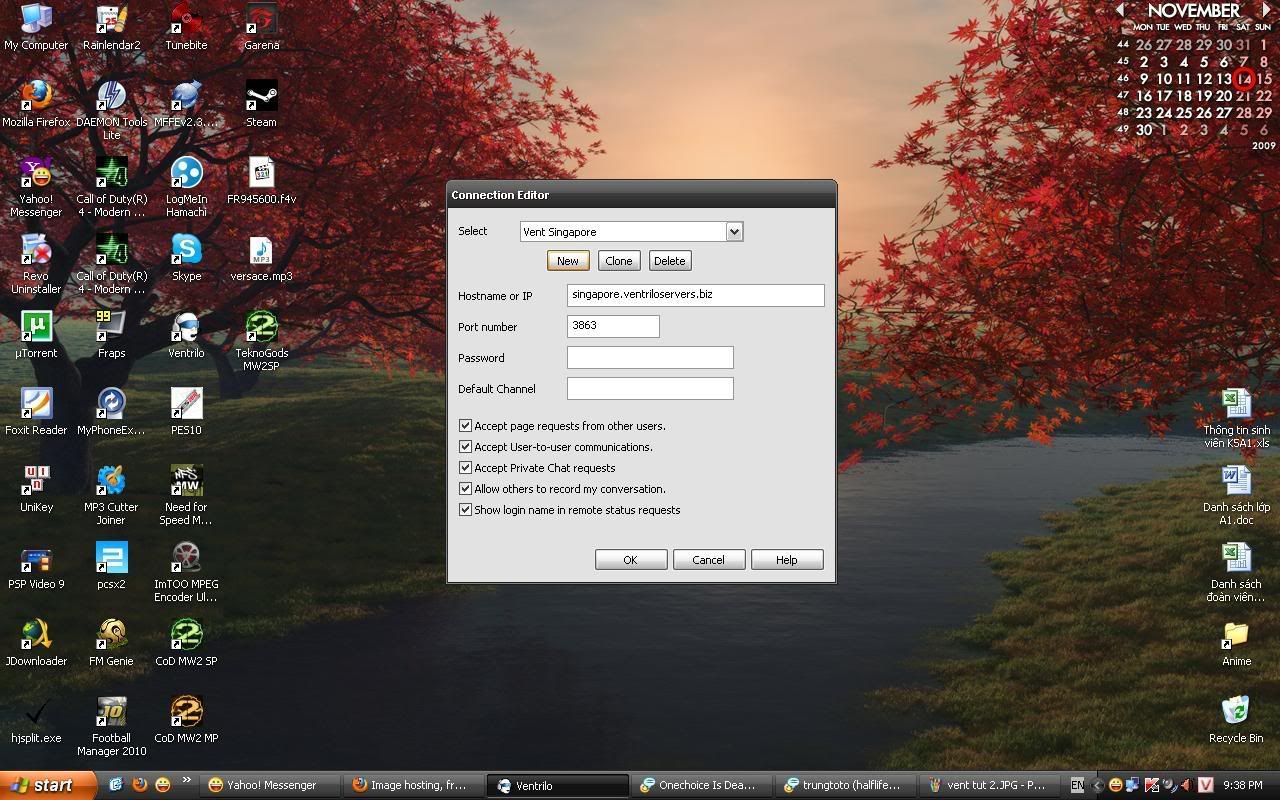The width and height of the screenshot is (1280, 800).
Task: Open Help from Connection Editor
Action: (x=787, y=560)
